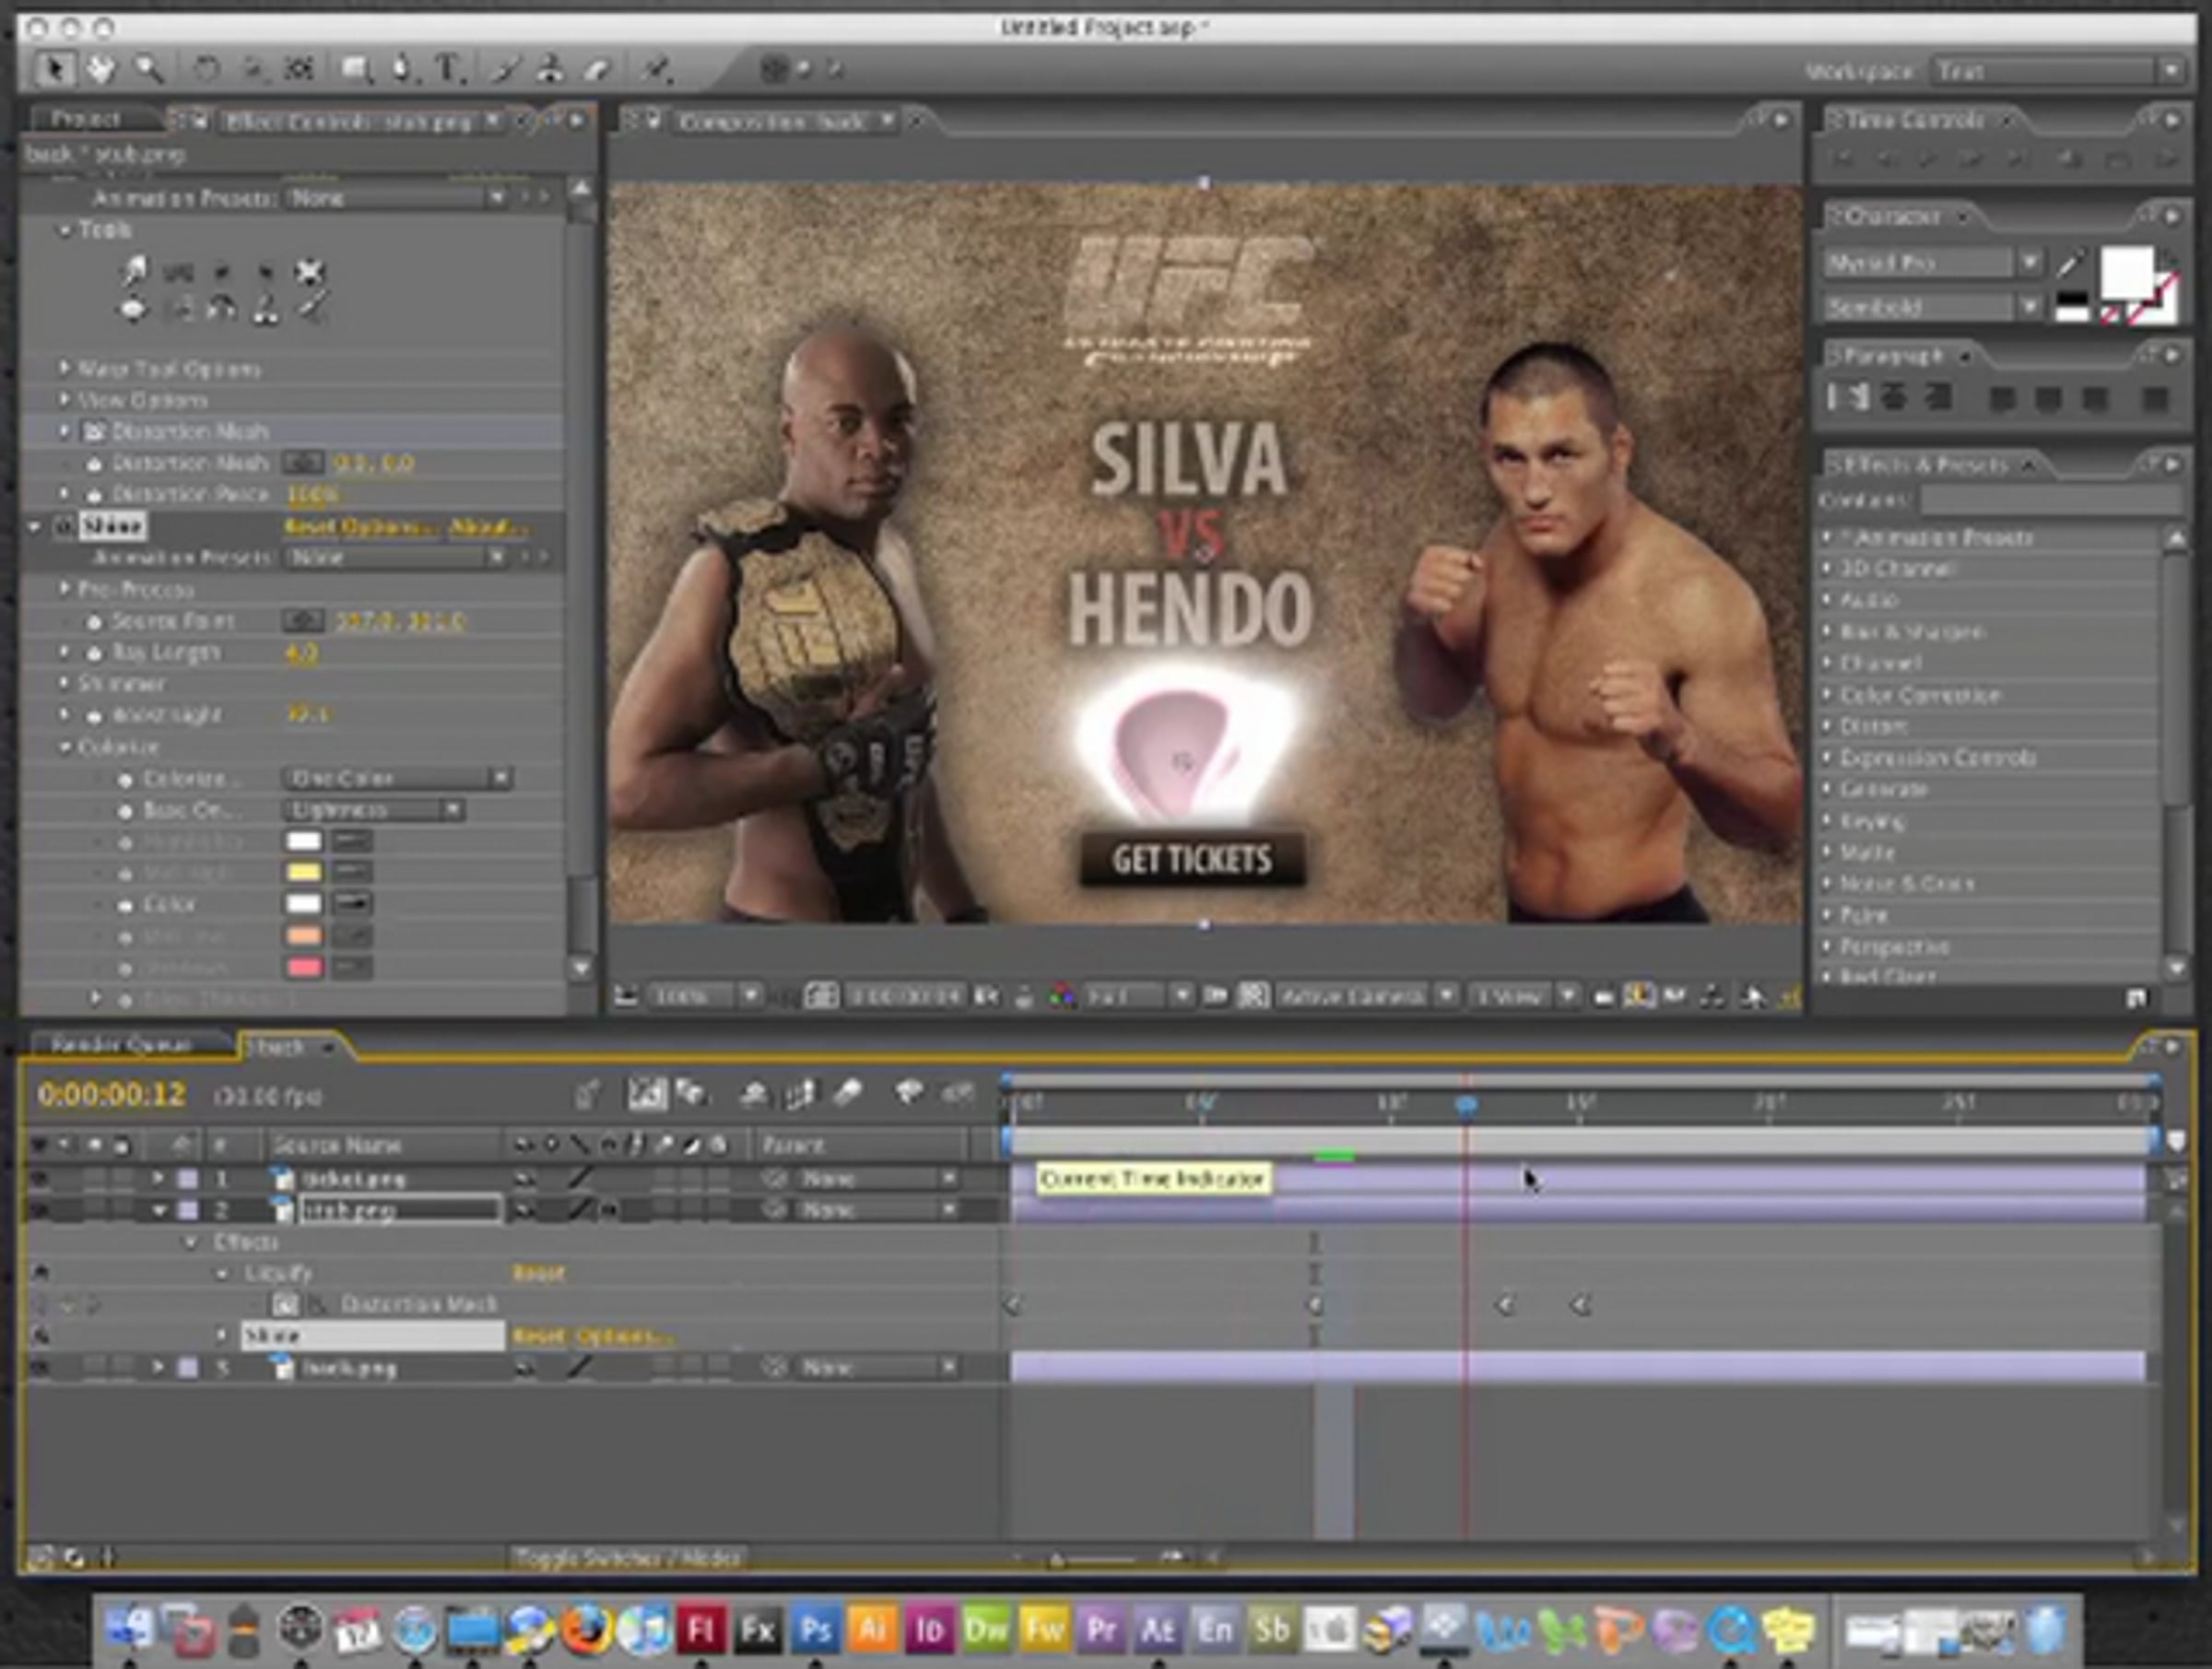Click Toggle Switches / Modes button

click(628, 1558)
